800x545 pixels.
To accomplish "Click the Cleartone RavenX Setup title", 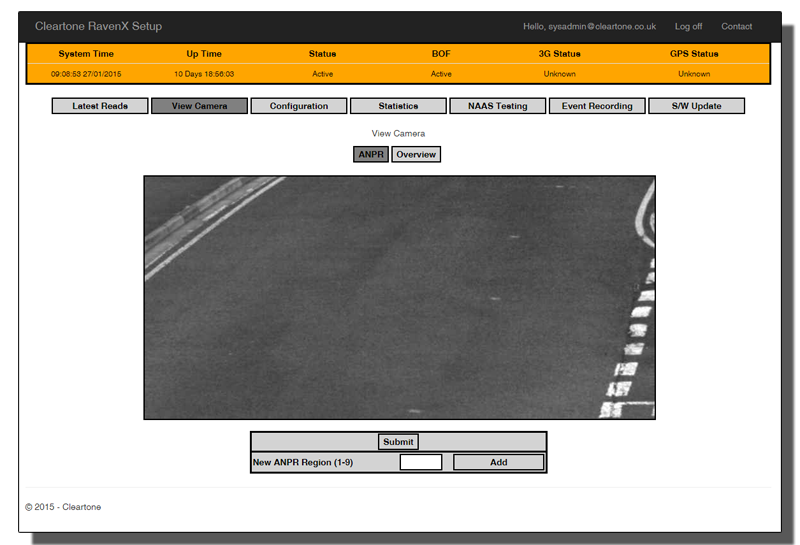I will pos(98,27).
